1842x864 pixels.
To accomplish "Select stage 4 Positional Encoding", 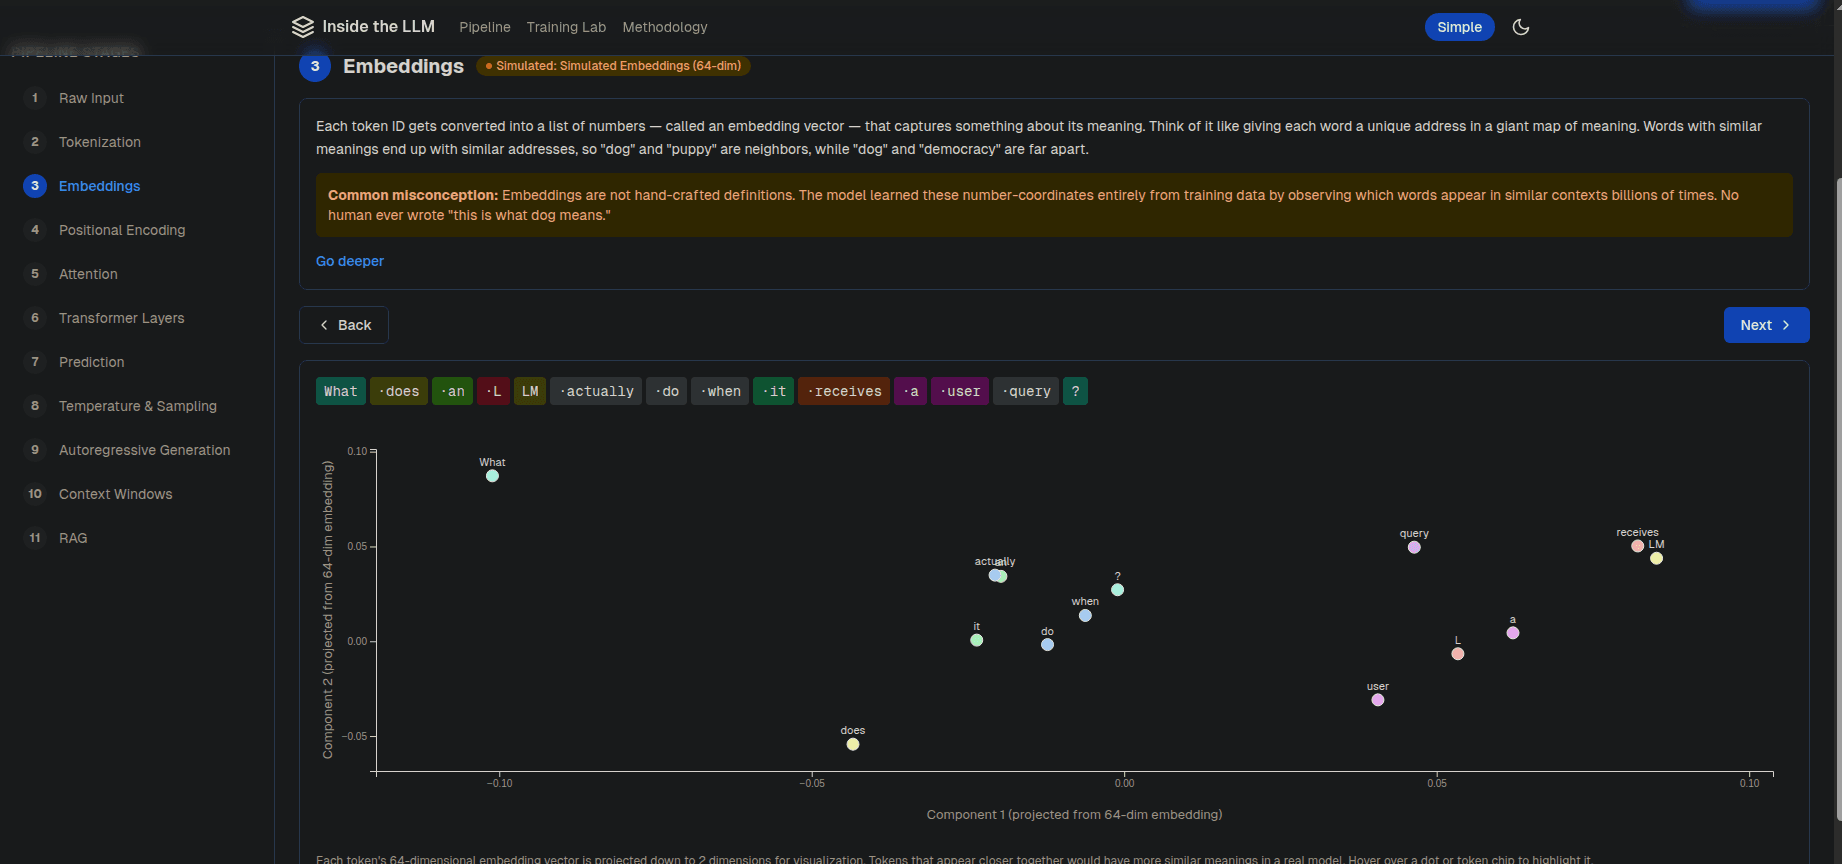I will coord(137,230).
